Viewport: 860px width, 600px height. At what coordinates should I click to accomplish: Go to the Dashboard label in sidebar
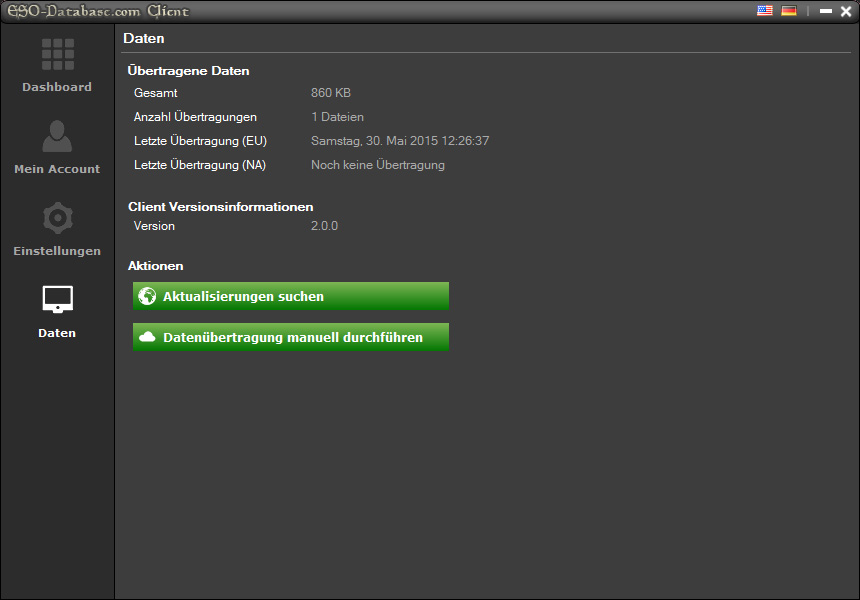[57, 87]
